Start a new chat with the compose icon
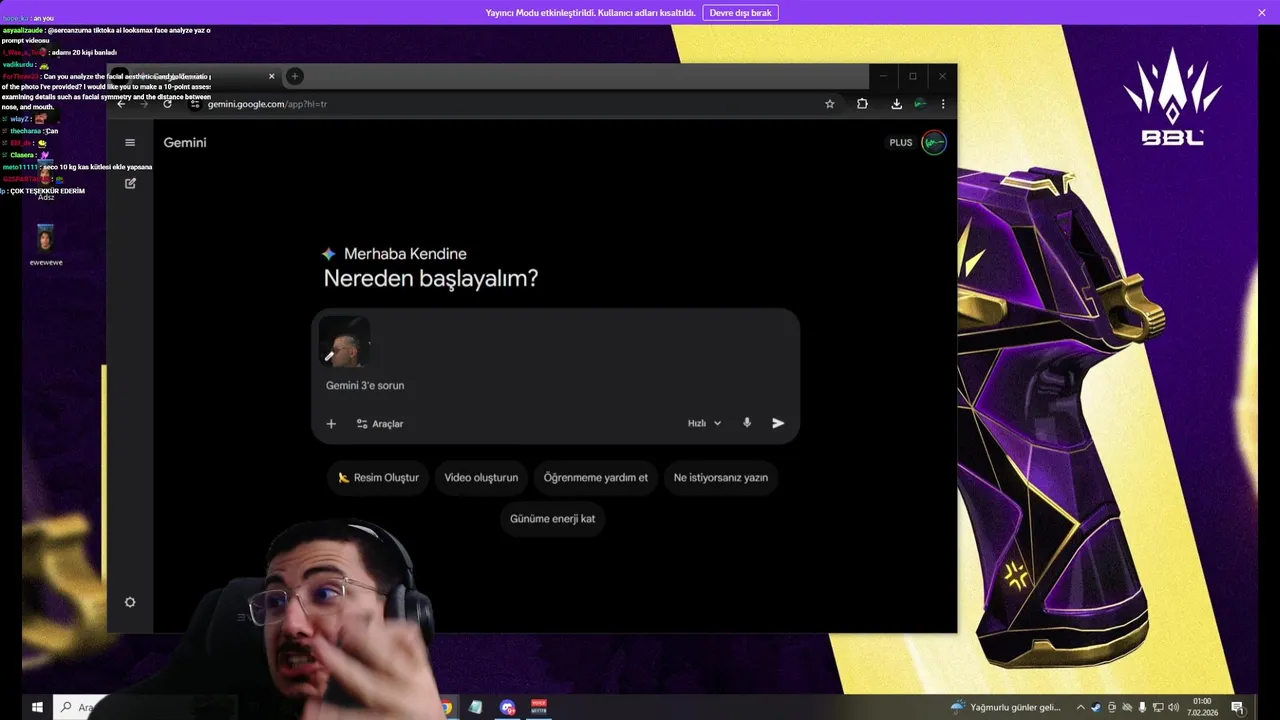This screenshot has height=720, width=1280. click(130, 184)
